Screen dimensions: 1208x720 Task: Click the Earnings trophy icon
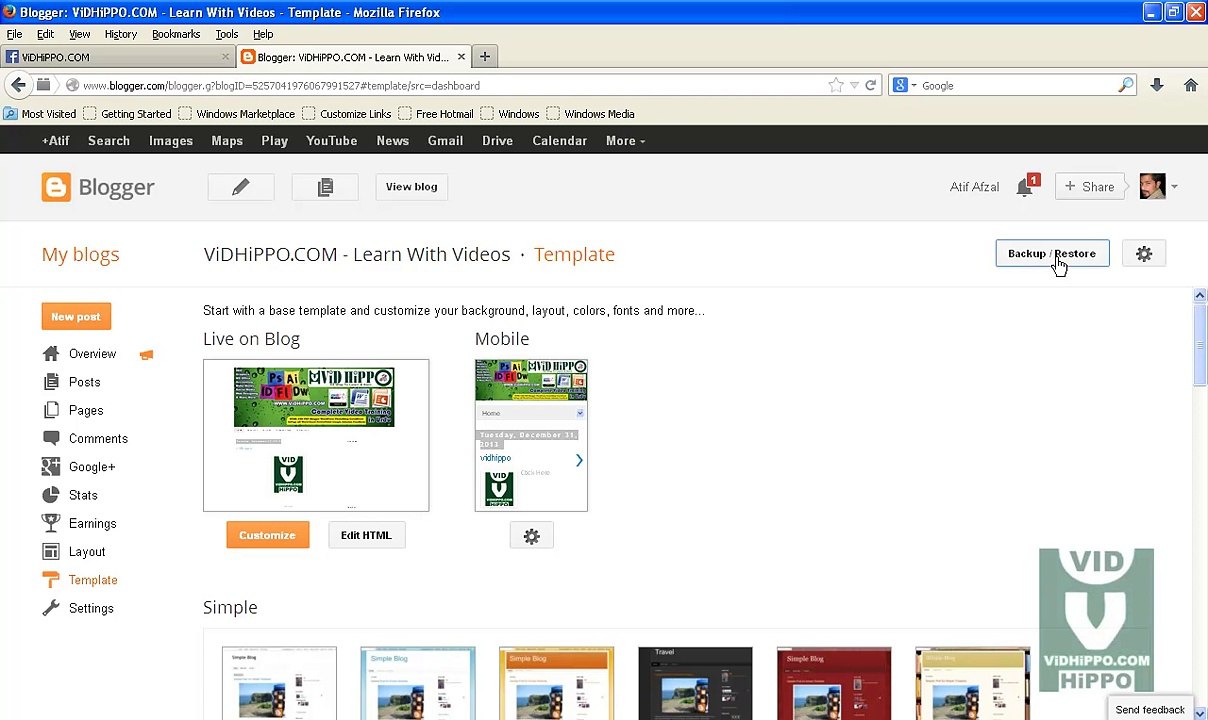tap(51, 523)
